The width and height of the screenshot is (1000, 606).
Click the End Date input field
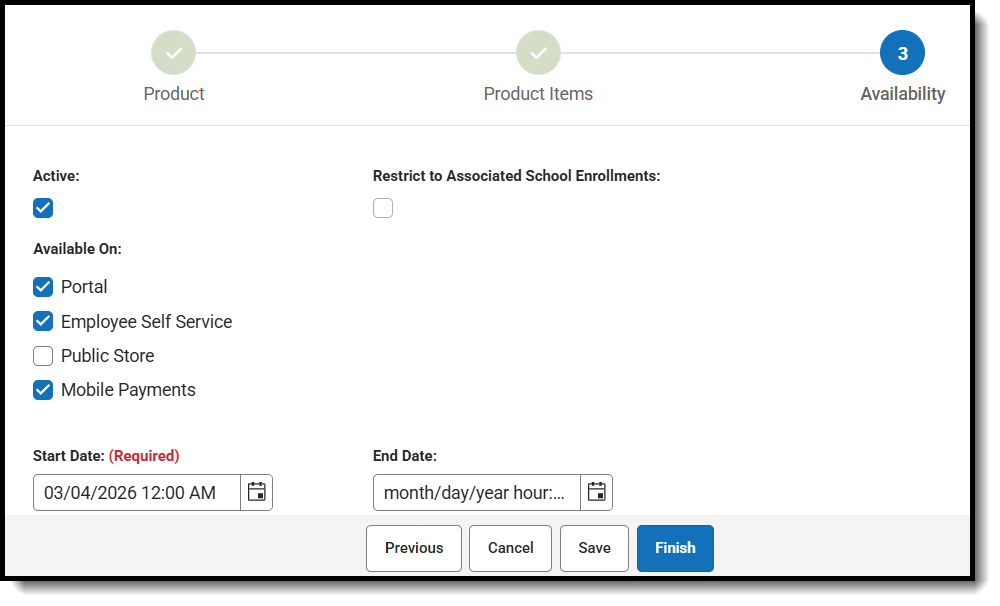click(473, 492)
